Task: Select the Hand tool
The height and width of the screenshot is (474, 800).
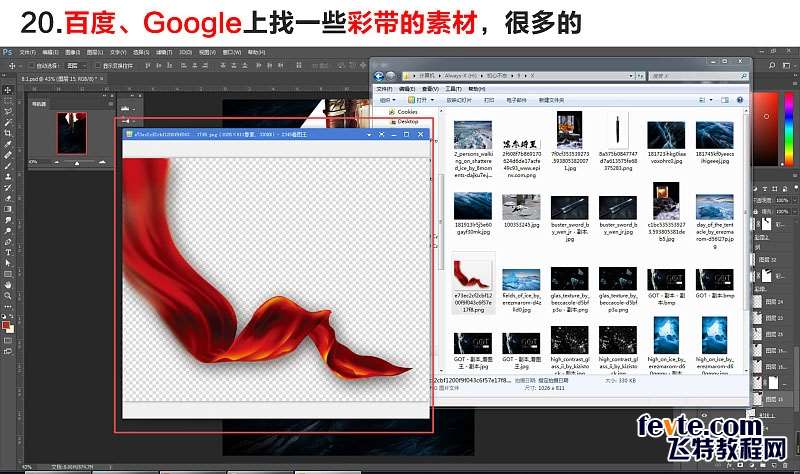Action: 8,285
